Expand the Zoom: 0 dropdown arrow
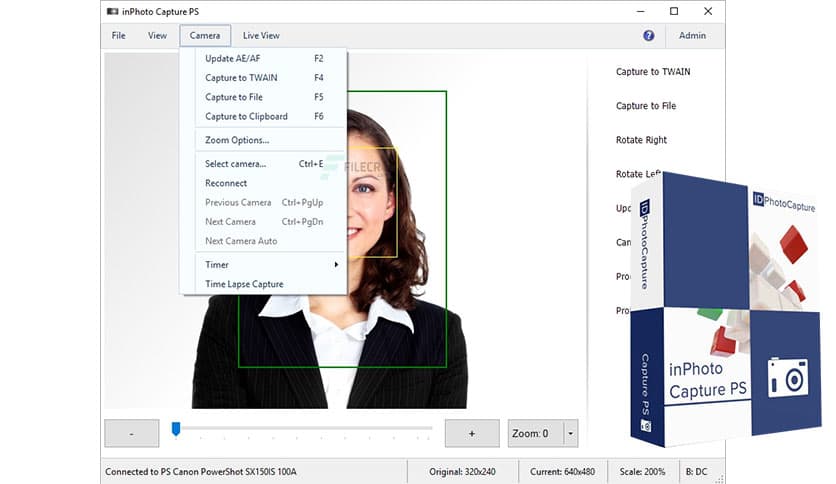 (x=570, y=434)
